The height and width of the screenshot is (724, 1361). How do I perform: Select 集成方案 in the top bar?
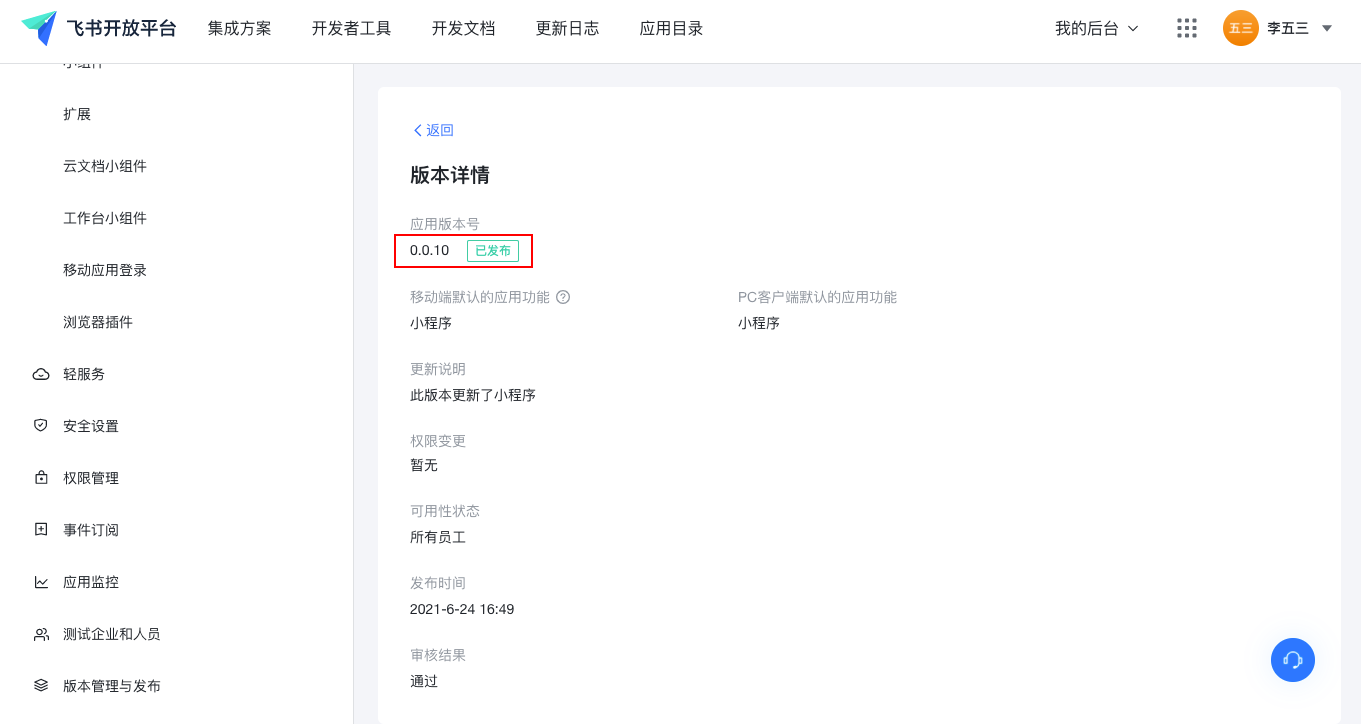[239, 28]
